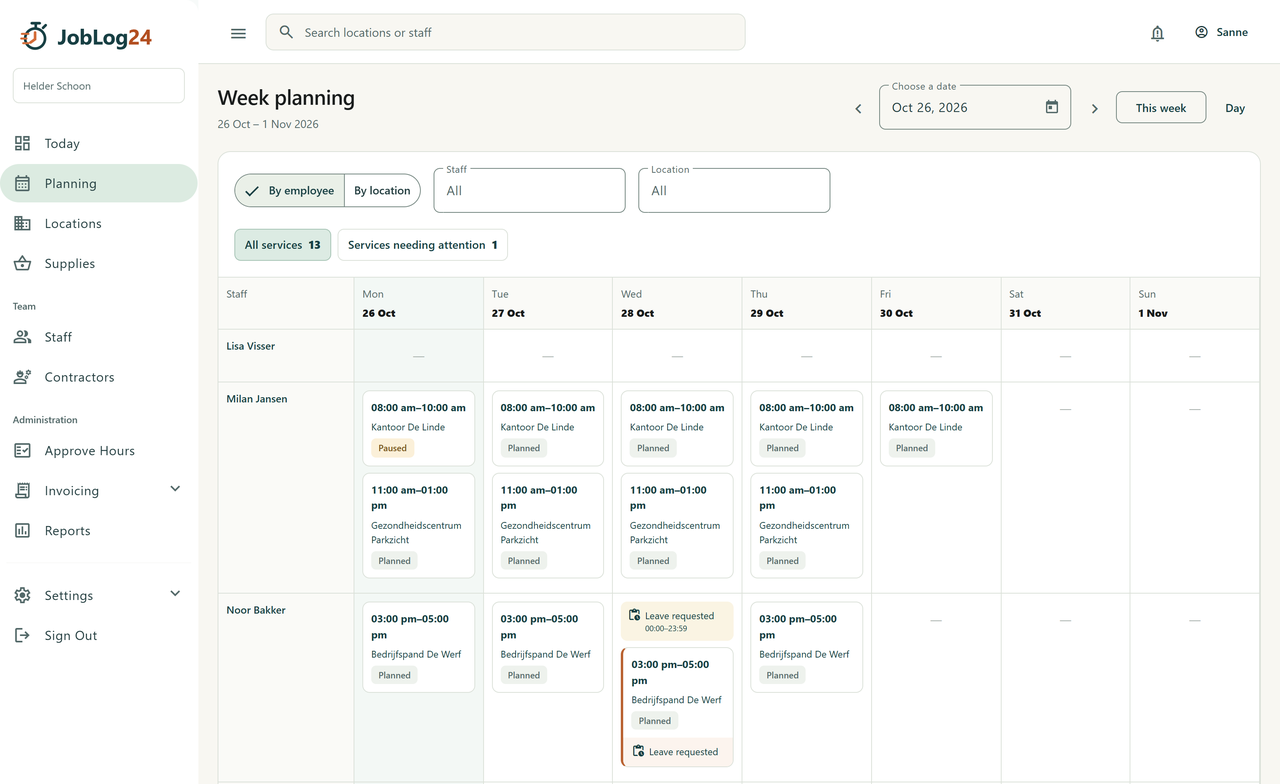The width and height of the screenshot is (1280, 784).
Task: Go to previous week arrow
Action: pyautogui.click(x=858, y=108)
